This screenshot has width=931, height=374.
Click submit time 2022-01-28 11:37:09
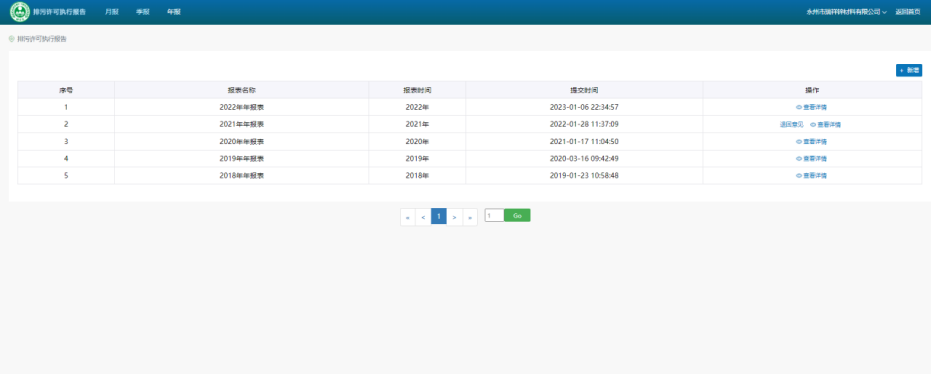coord(584,125)
